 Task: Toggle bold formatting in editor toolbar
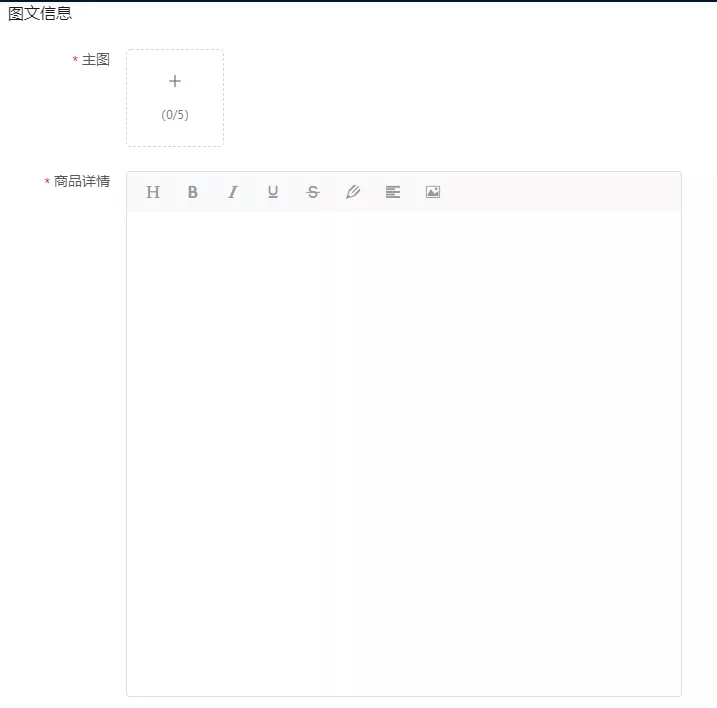coord(193,192)
